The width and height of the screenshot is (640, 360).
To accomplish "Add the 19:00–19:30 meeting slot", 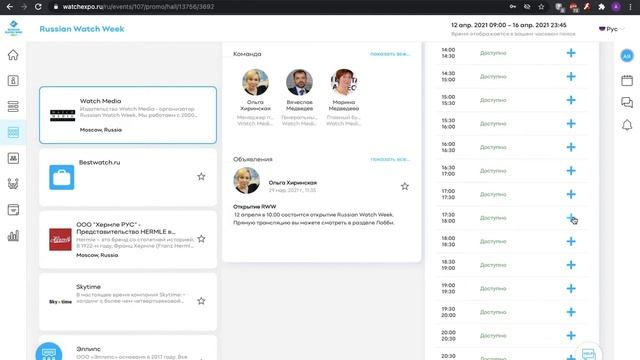I will (571, 289).
